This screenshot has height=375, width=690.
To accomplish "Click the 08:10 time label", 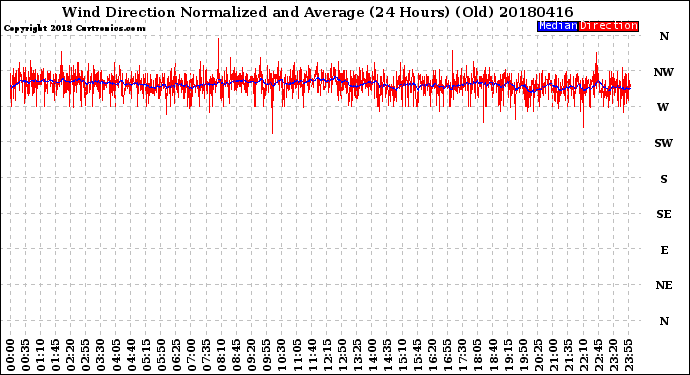I will point(221,355).
